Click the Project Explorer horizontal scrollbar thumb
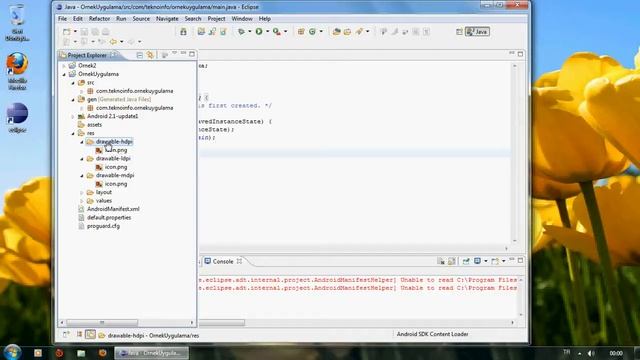The image size is (640, 360). coord(102,322)
